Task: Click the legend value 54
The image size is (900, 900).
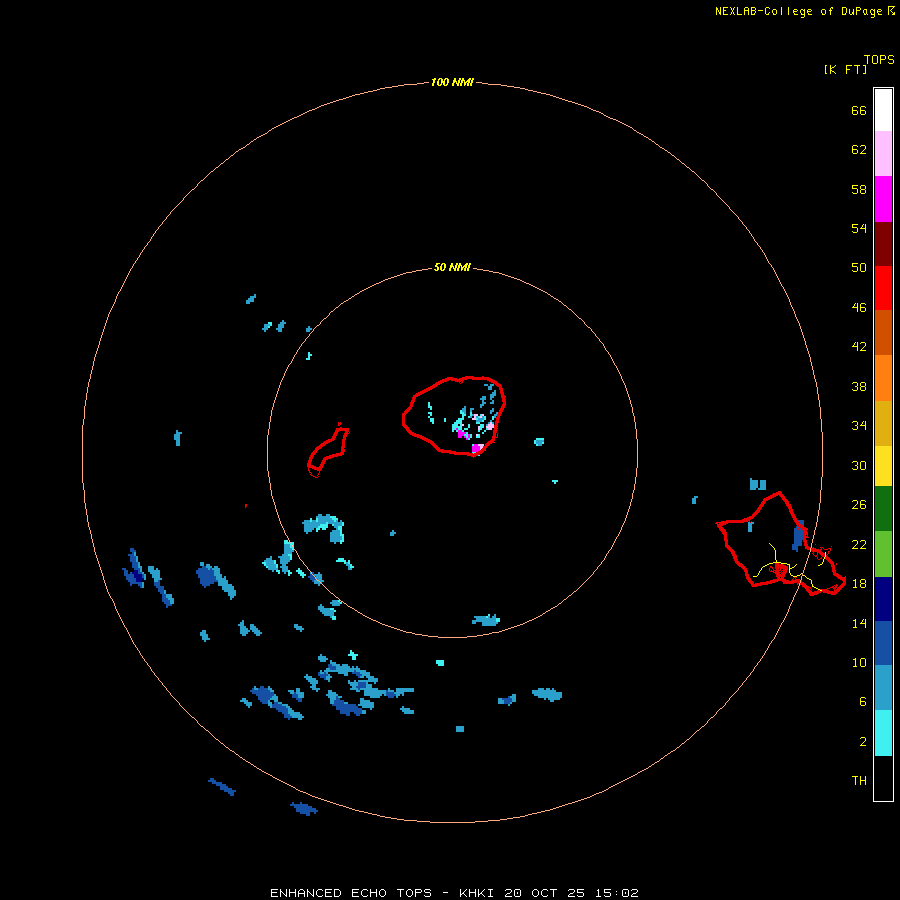Action: point(859,228)
